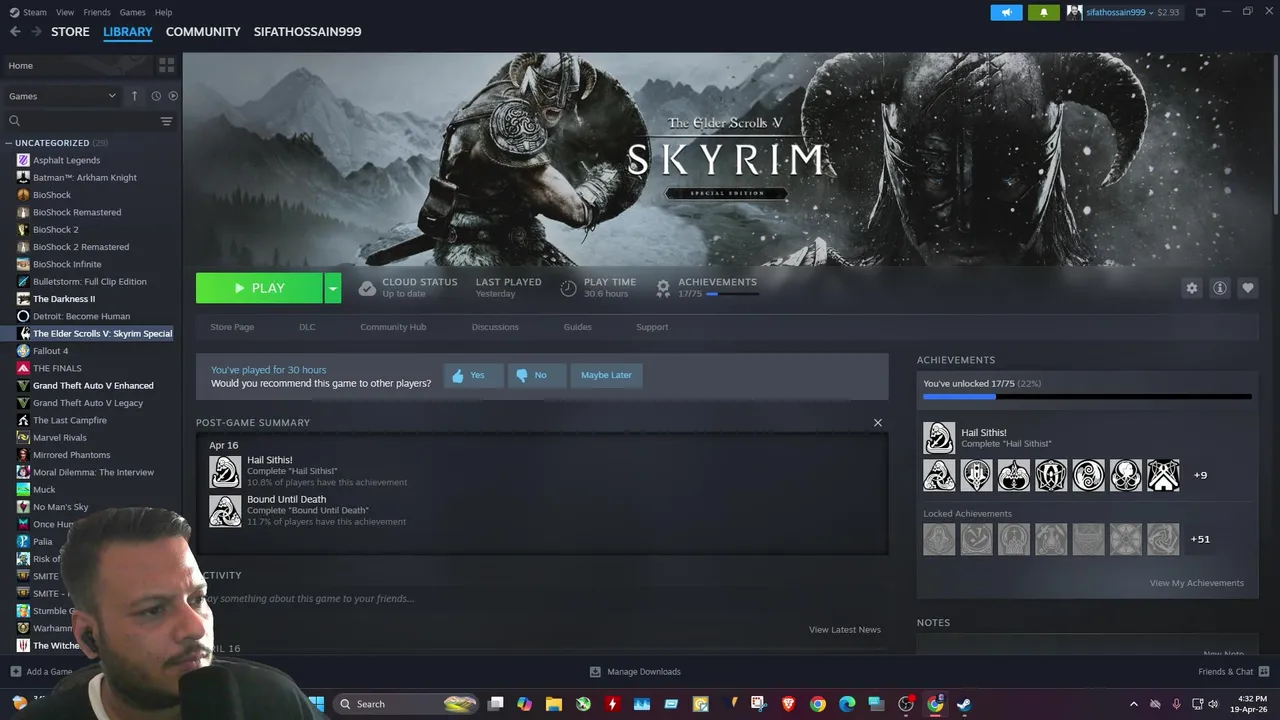The width and height of the screenshot is (1280, 720).
Task: Click the announcements megaphone button
Action: 1006,12
